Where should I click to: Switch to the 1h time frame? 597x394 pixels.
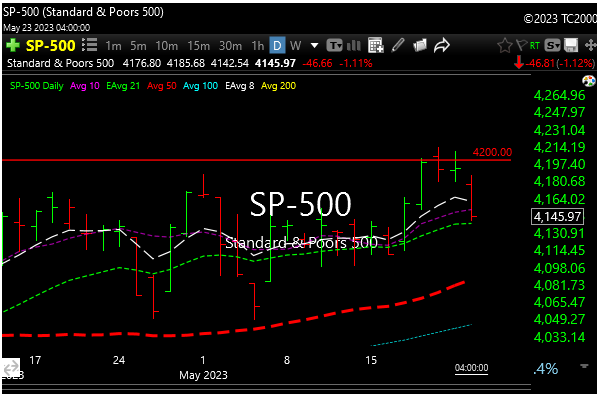click(x=257, y=46)
